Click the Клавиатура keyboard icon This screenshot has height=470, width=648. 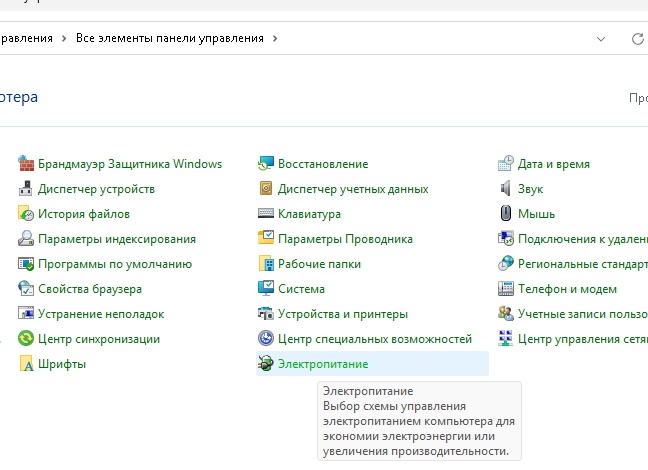[x=266, y=213]
